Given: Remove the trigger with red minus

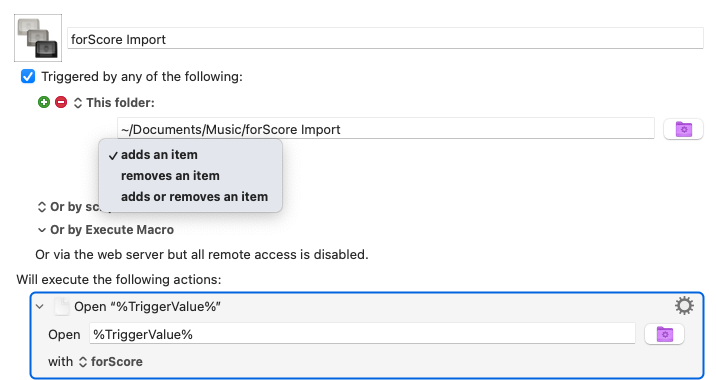Looking at the screenshot, I should (61, 102).
